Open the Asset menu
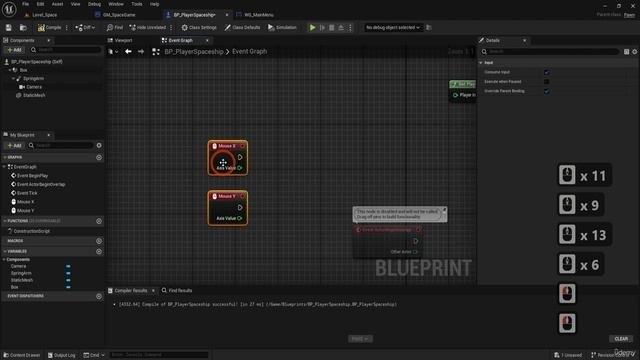Screen dimensions: 640x360 point(57,4)
